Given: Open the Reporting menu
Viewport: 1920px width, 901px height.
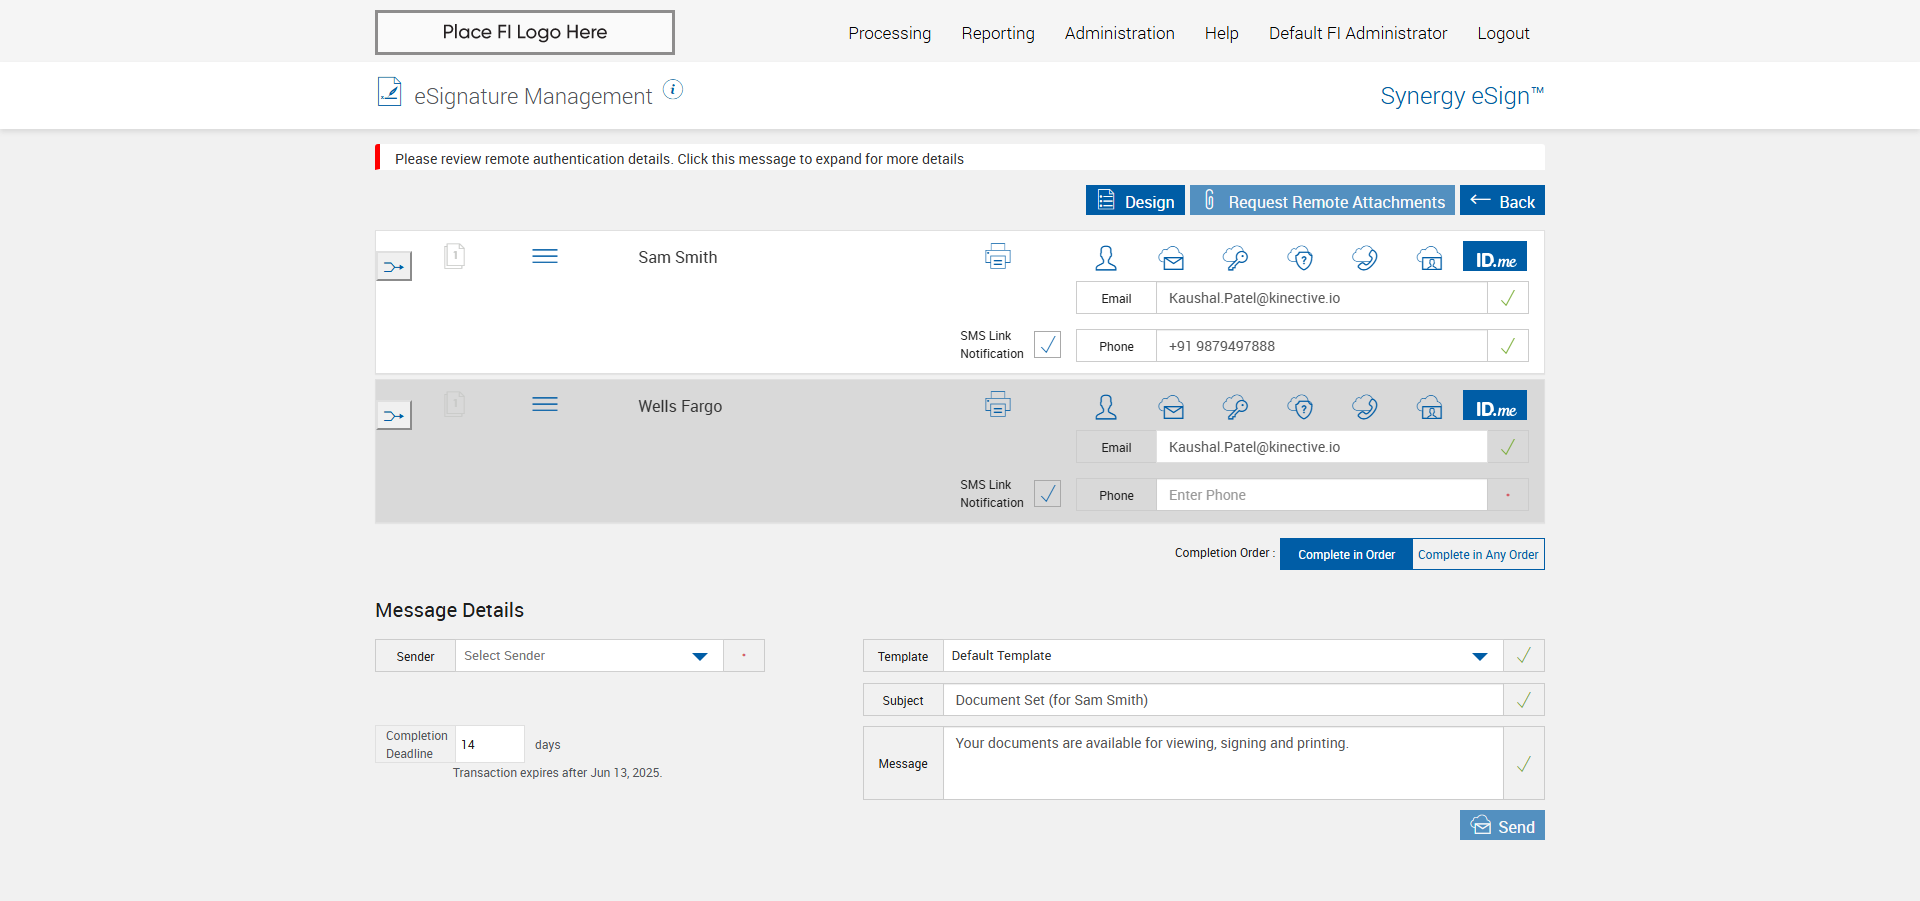Looking at the screenshot, I should click(x=998, y=33).
